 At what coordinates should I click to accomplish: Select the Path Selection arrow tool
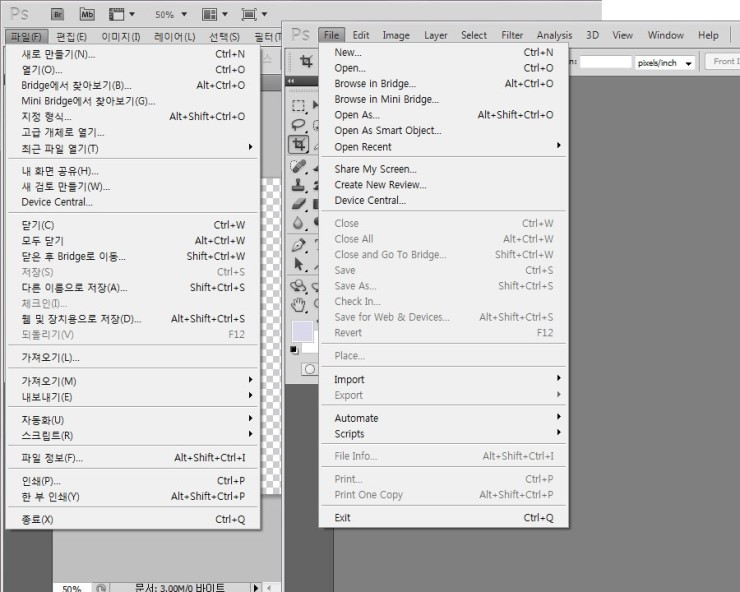click(298, 263)
